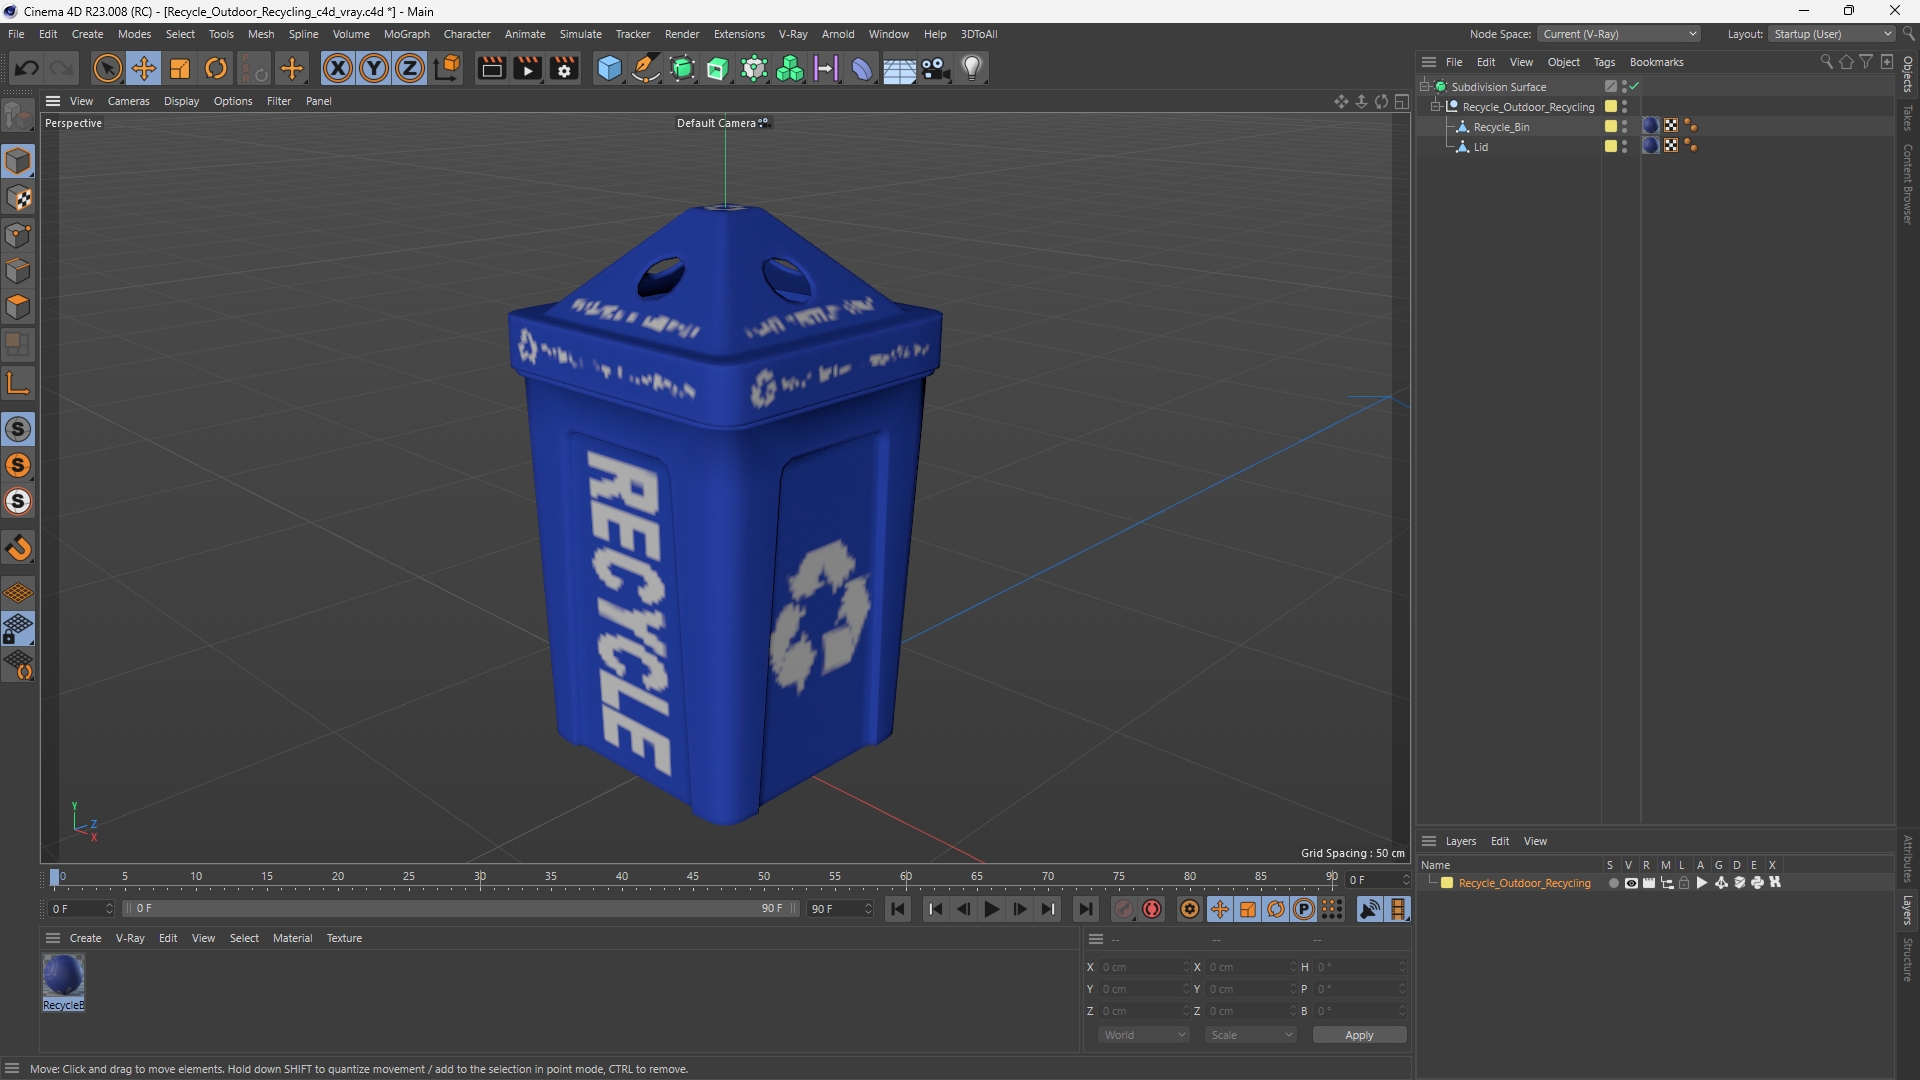Open the V-Ray menu in top bar

point(793,34)
